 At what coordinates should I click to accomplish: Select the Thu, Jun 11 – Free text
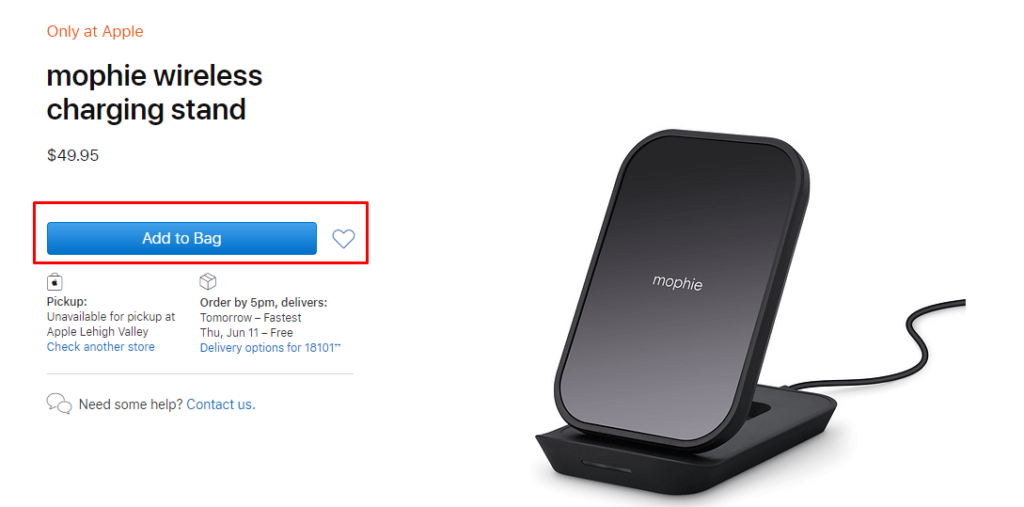coord(246,333)
